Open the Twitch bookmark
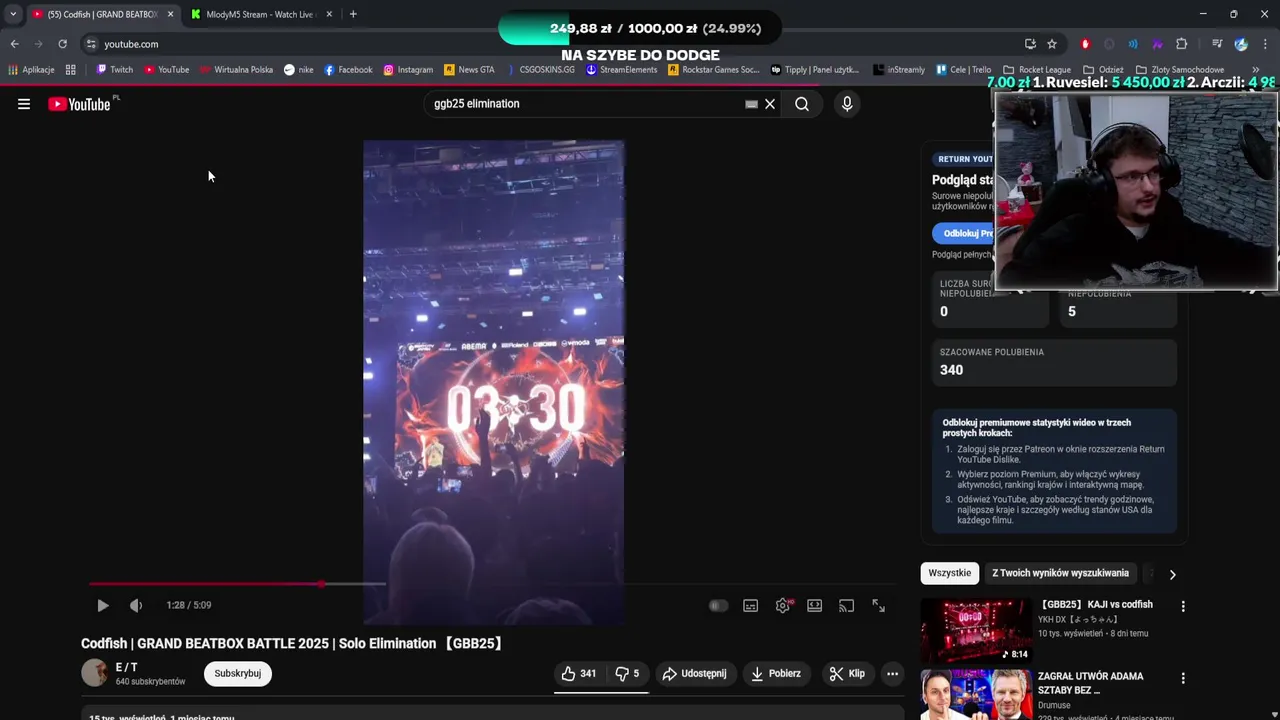The image size is (1280, 720). 115,70
